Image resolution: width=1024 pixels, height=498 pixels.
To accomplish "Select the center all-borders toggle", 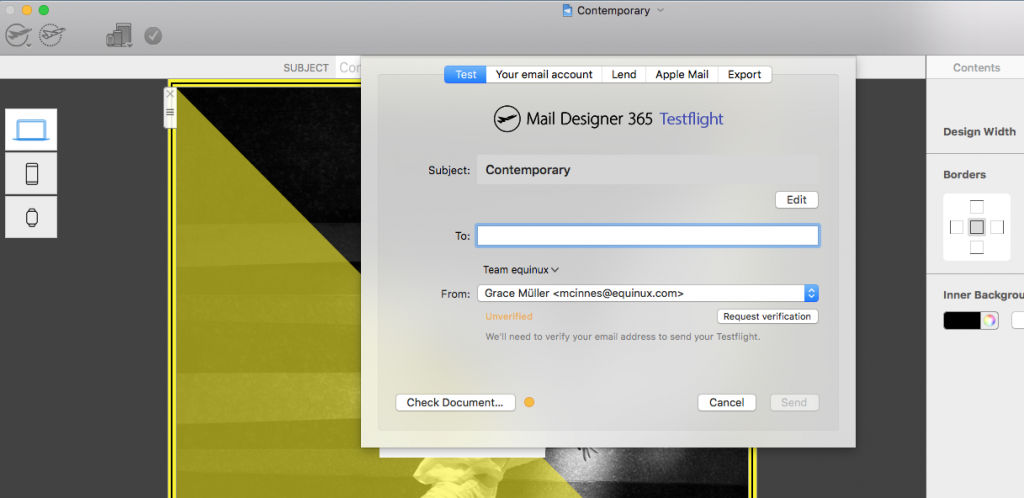I will click(977, 227).
